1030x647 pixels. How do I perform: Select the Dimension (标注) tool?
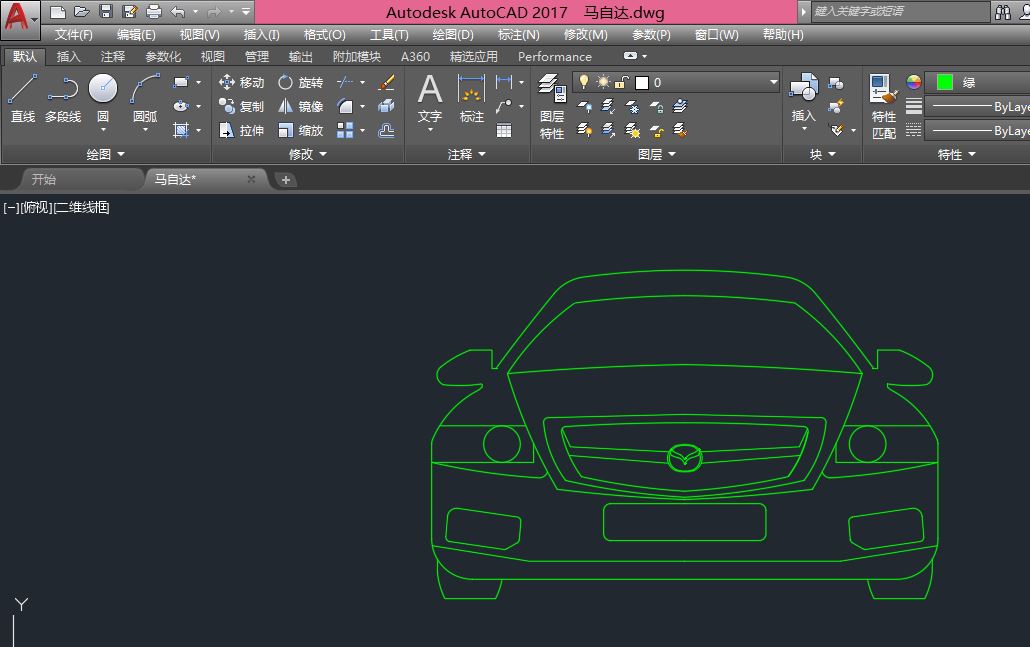point(472,99)
